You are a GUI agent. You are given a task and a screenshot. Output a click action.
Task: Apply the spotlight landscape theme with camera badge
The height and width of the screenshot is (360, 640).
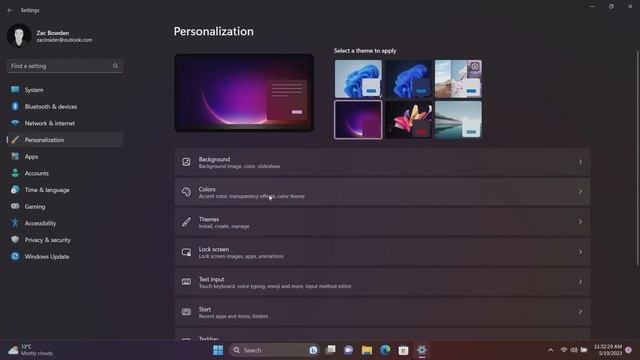458,79
